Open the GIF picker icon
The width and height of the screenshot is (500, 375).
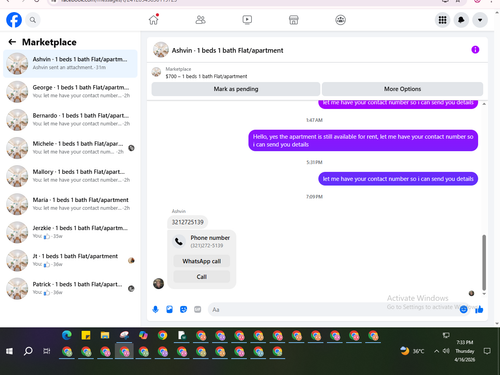point(198,310)
